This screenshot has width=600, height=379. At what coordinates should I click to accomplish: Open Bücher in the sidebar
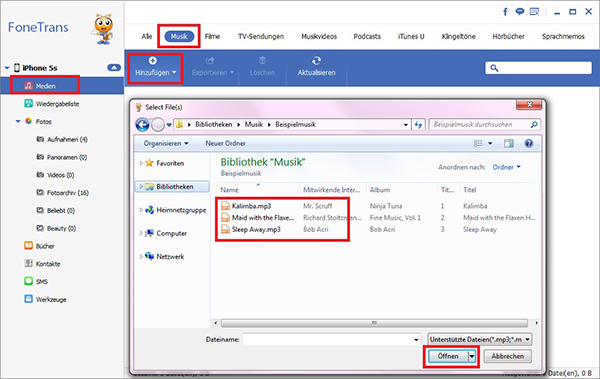click(x=45, y=246)
